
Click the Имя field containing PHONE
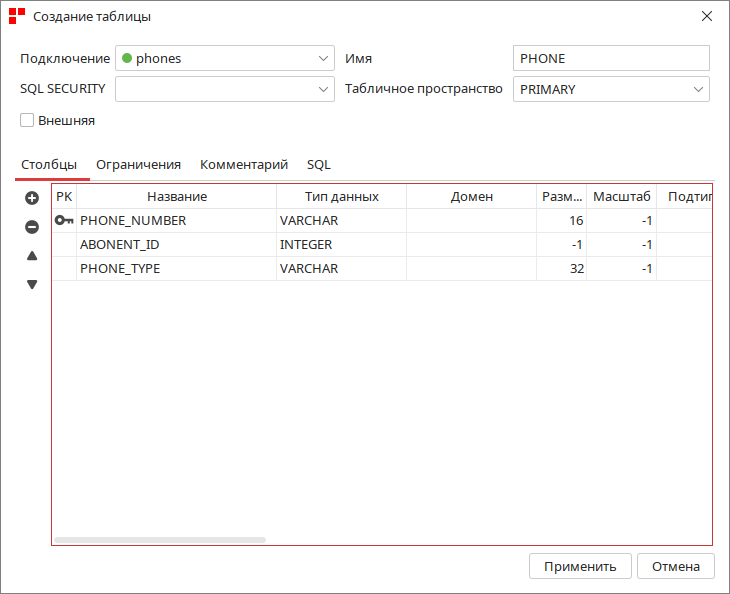click(611, 58)
